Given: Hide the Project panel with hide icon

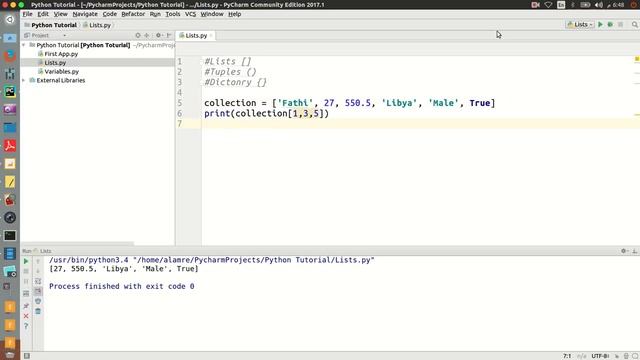Looking at the screenshot, I should coord(169,36).
